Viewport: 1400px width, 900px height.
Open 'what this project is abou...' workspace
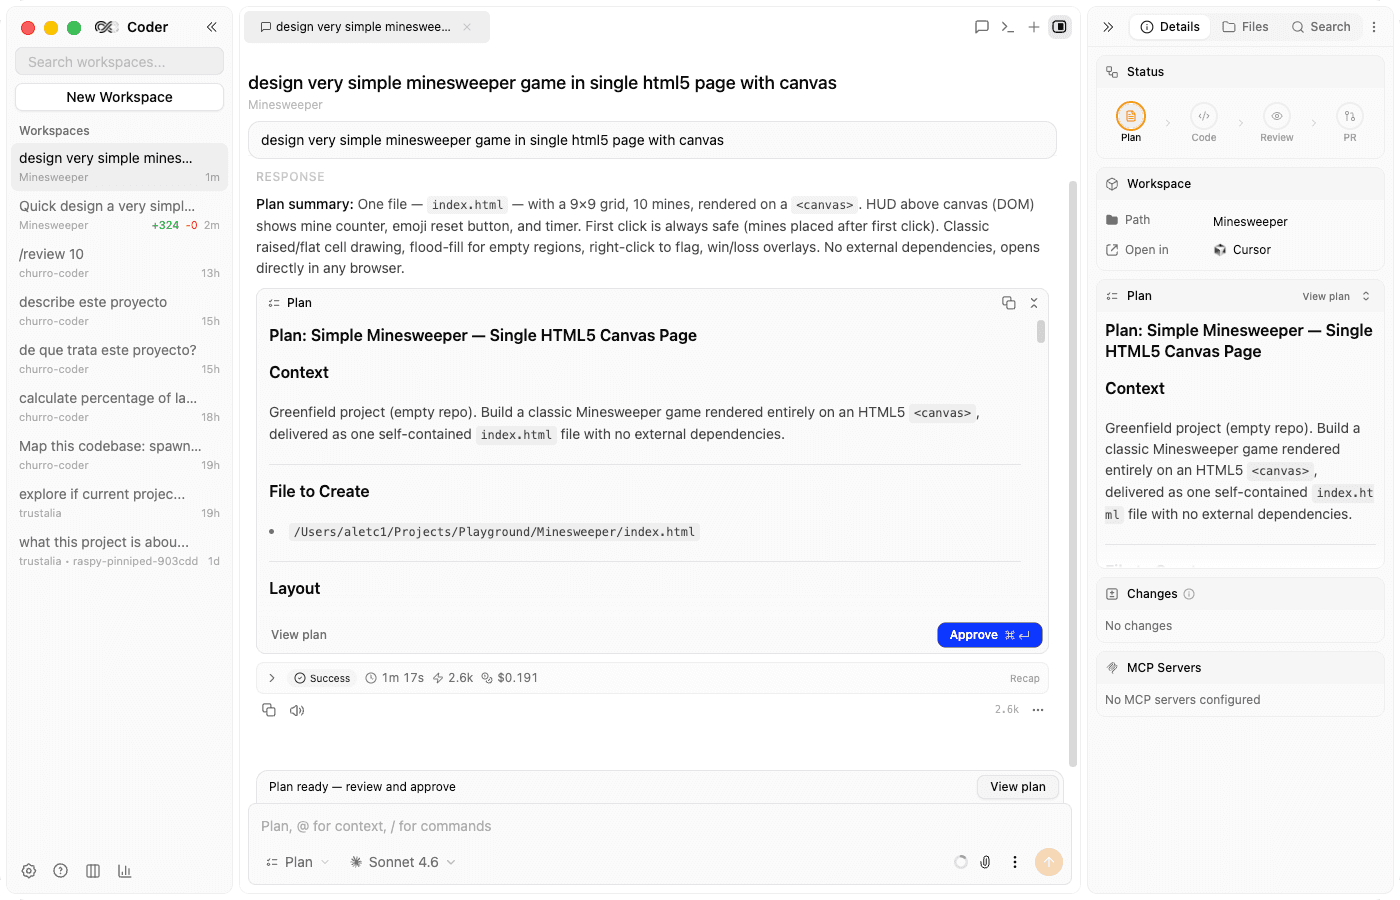120,551
